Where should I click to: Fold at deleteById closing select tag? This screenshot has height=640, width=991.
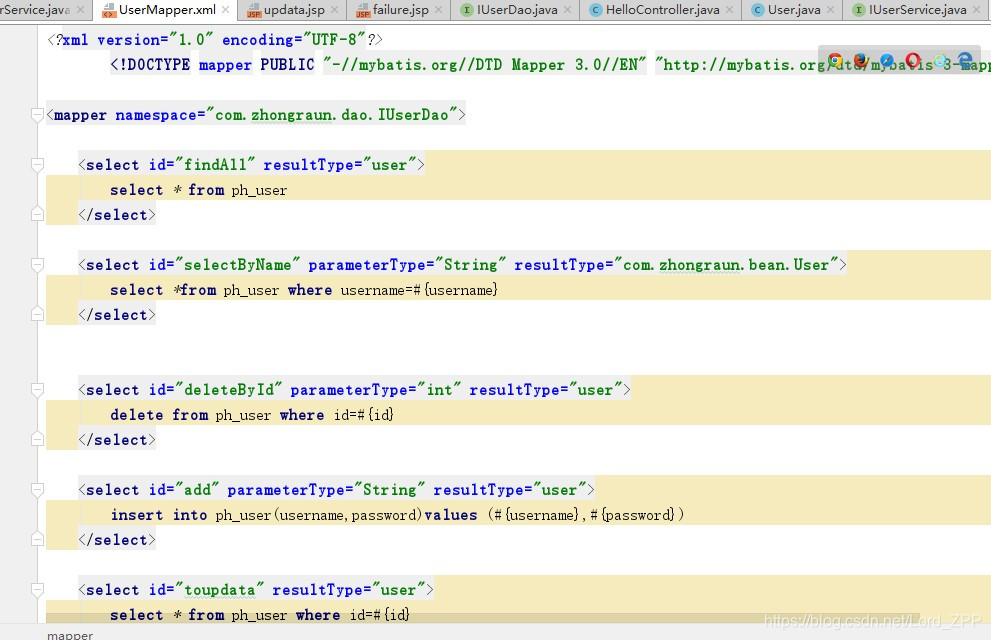tap(37, 439)
